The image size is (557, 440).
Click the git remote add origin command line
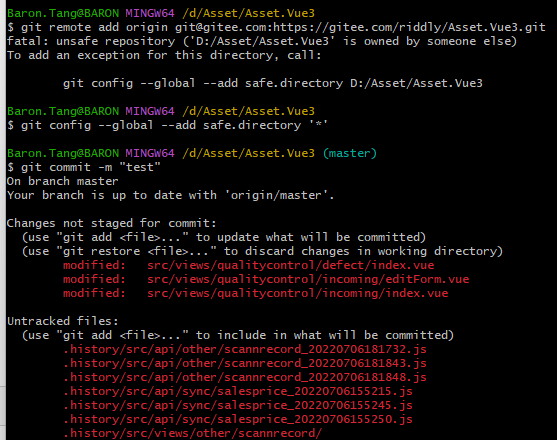(x=276, y=27)
